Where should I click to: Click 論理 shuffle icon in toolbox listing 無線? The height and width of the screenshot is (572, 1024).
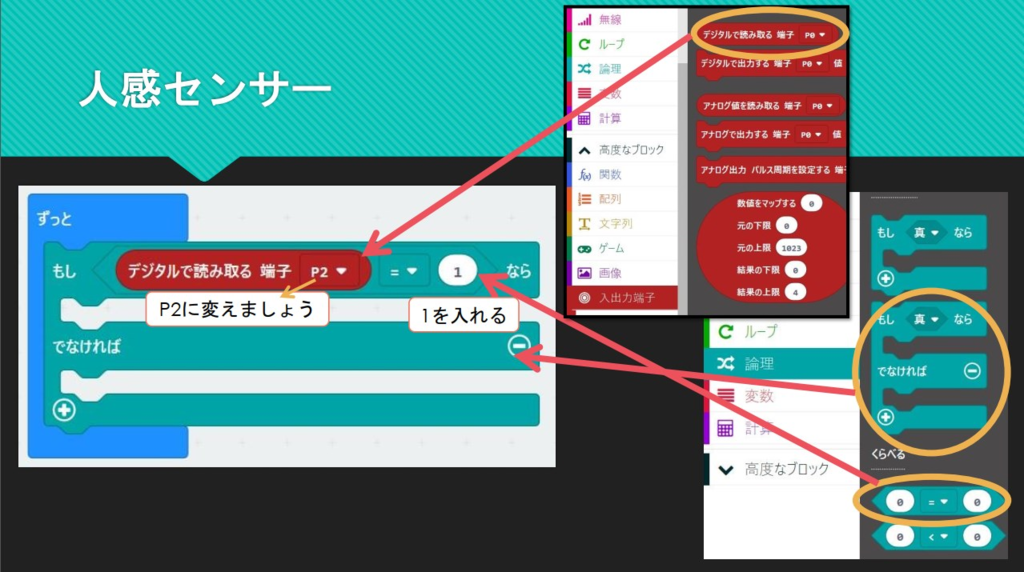coord(584,69)
